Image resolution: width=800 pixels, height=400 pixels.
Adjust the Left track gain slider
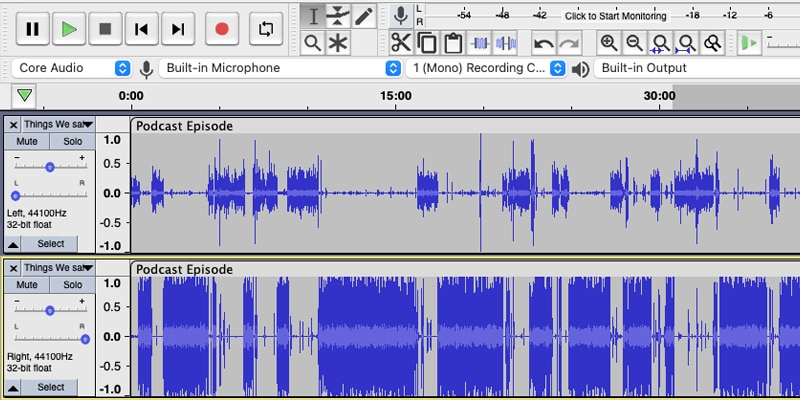50,167
